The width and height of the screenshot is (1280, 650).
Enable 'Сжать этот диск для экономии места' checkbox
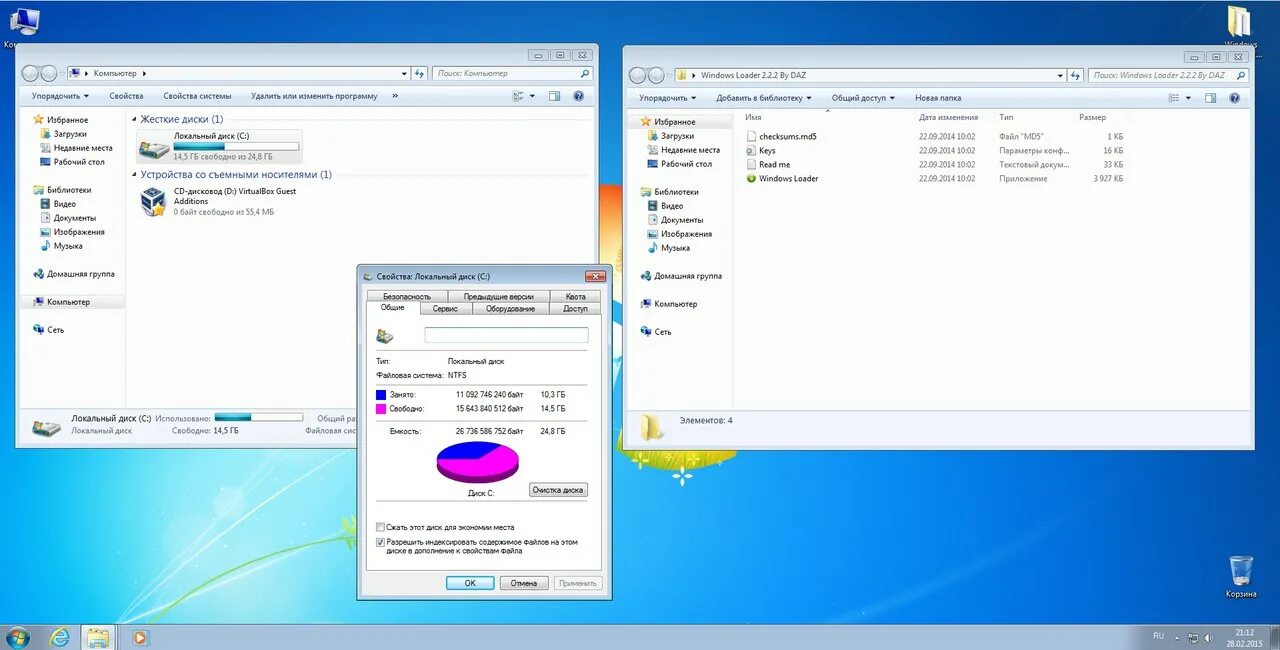(380, 527)
